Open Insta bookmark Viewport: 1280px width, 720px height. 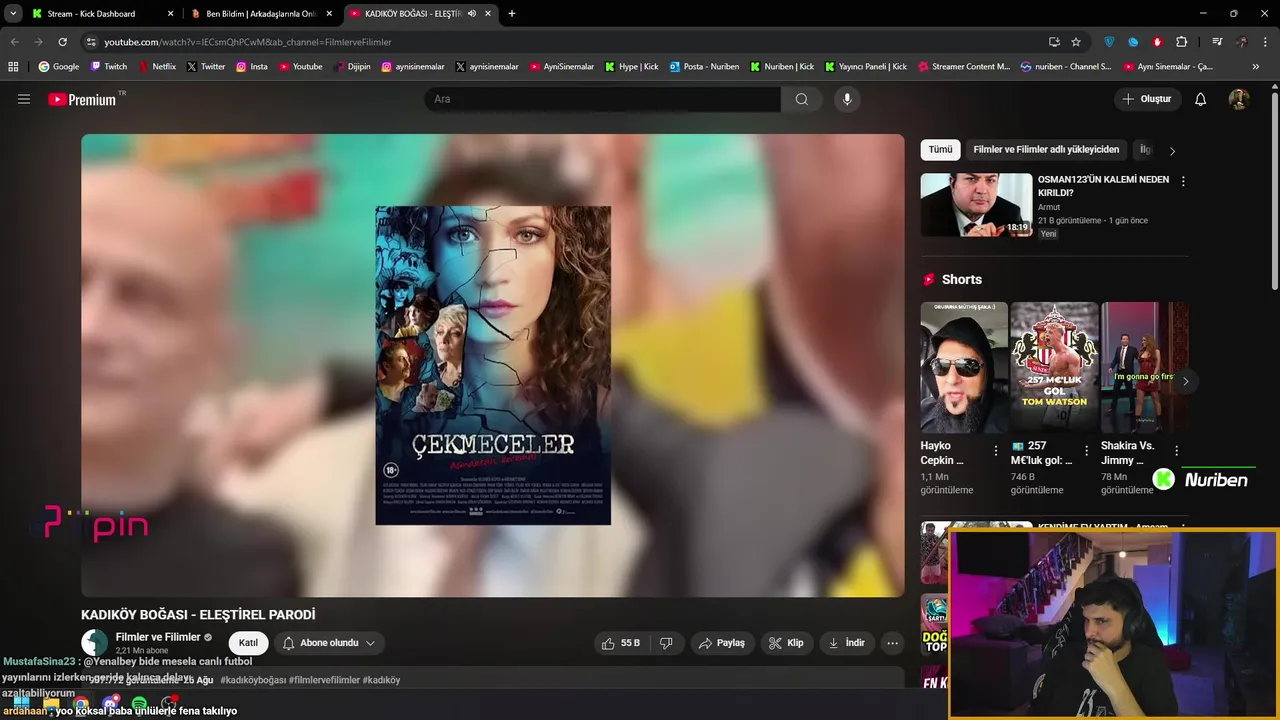point(252,67)
